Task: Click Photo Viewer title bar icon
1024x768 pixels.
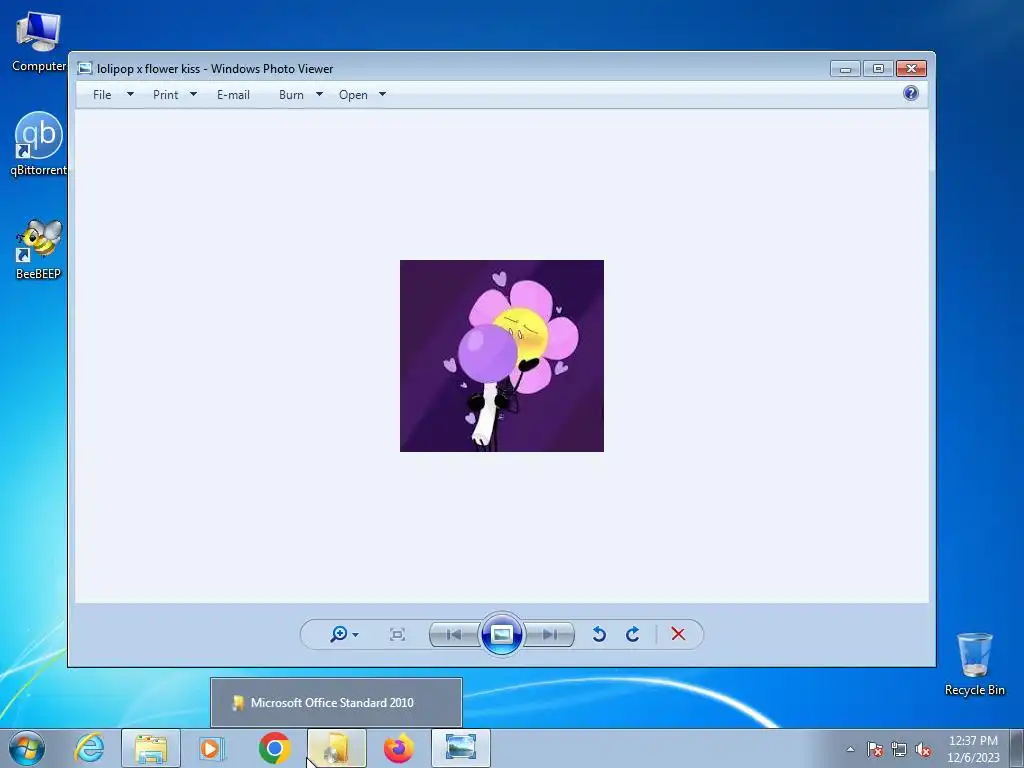Action: pos(85,69)
